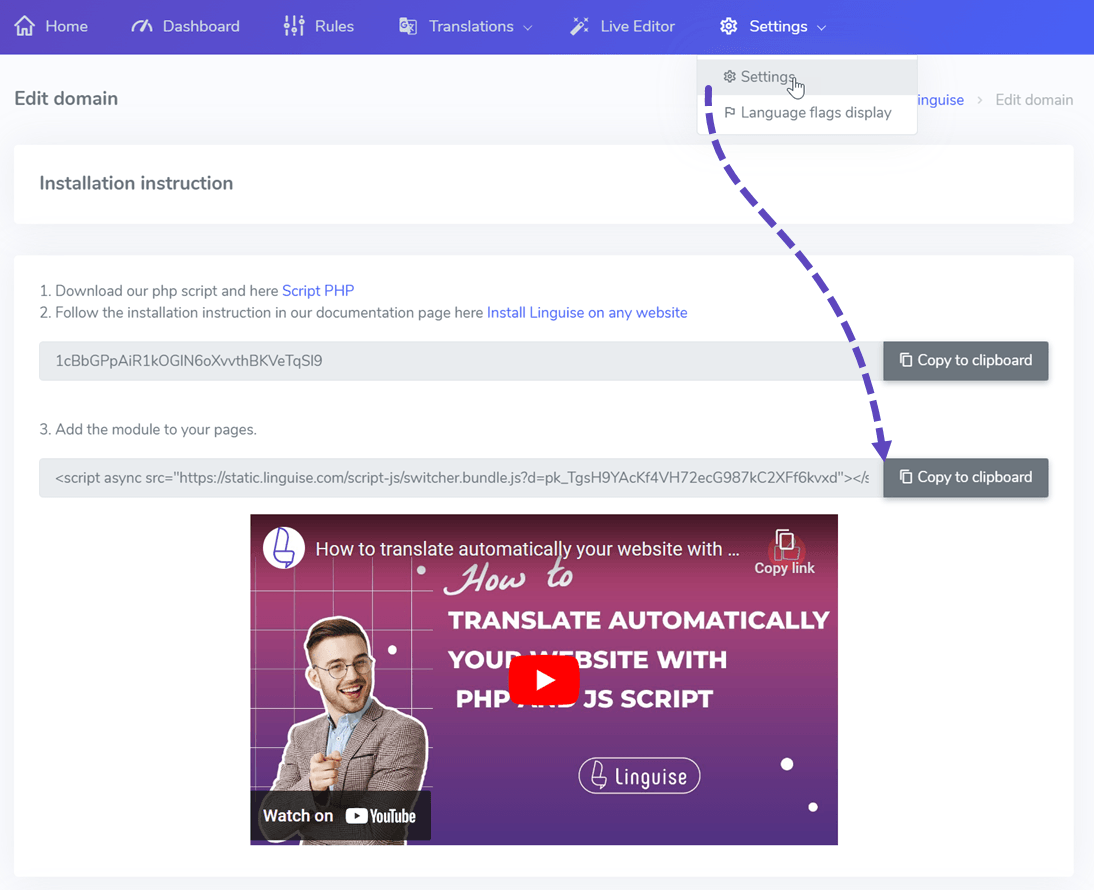Click the Live Editor magic wand icon
The width and height of the screenshot is (1094, 890).
click(579, 27)
